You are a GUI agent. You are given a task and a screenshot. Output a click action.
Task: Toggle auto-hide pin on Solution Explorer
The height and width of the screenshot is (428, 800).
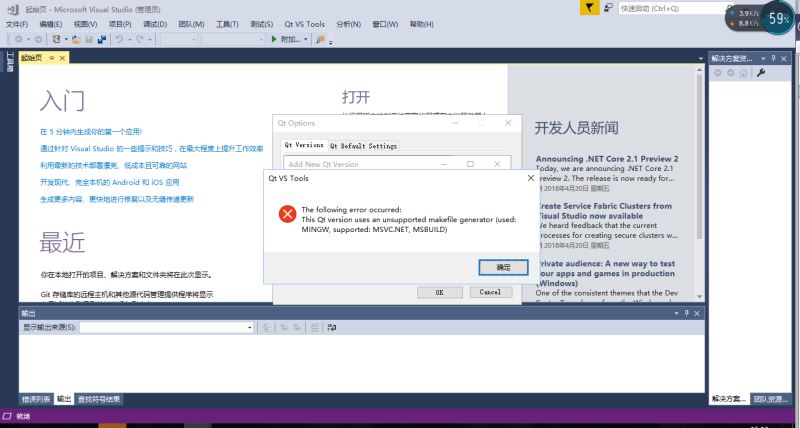(x=773, y=59)
